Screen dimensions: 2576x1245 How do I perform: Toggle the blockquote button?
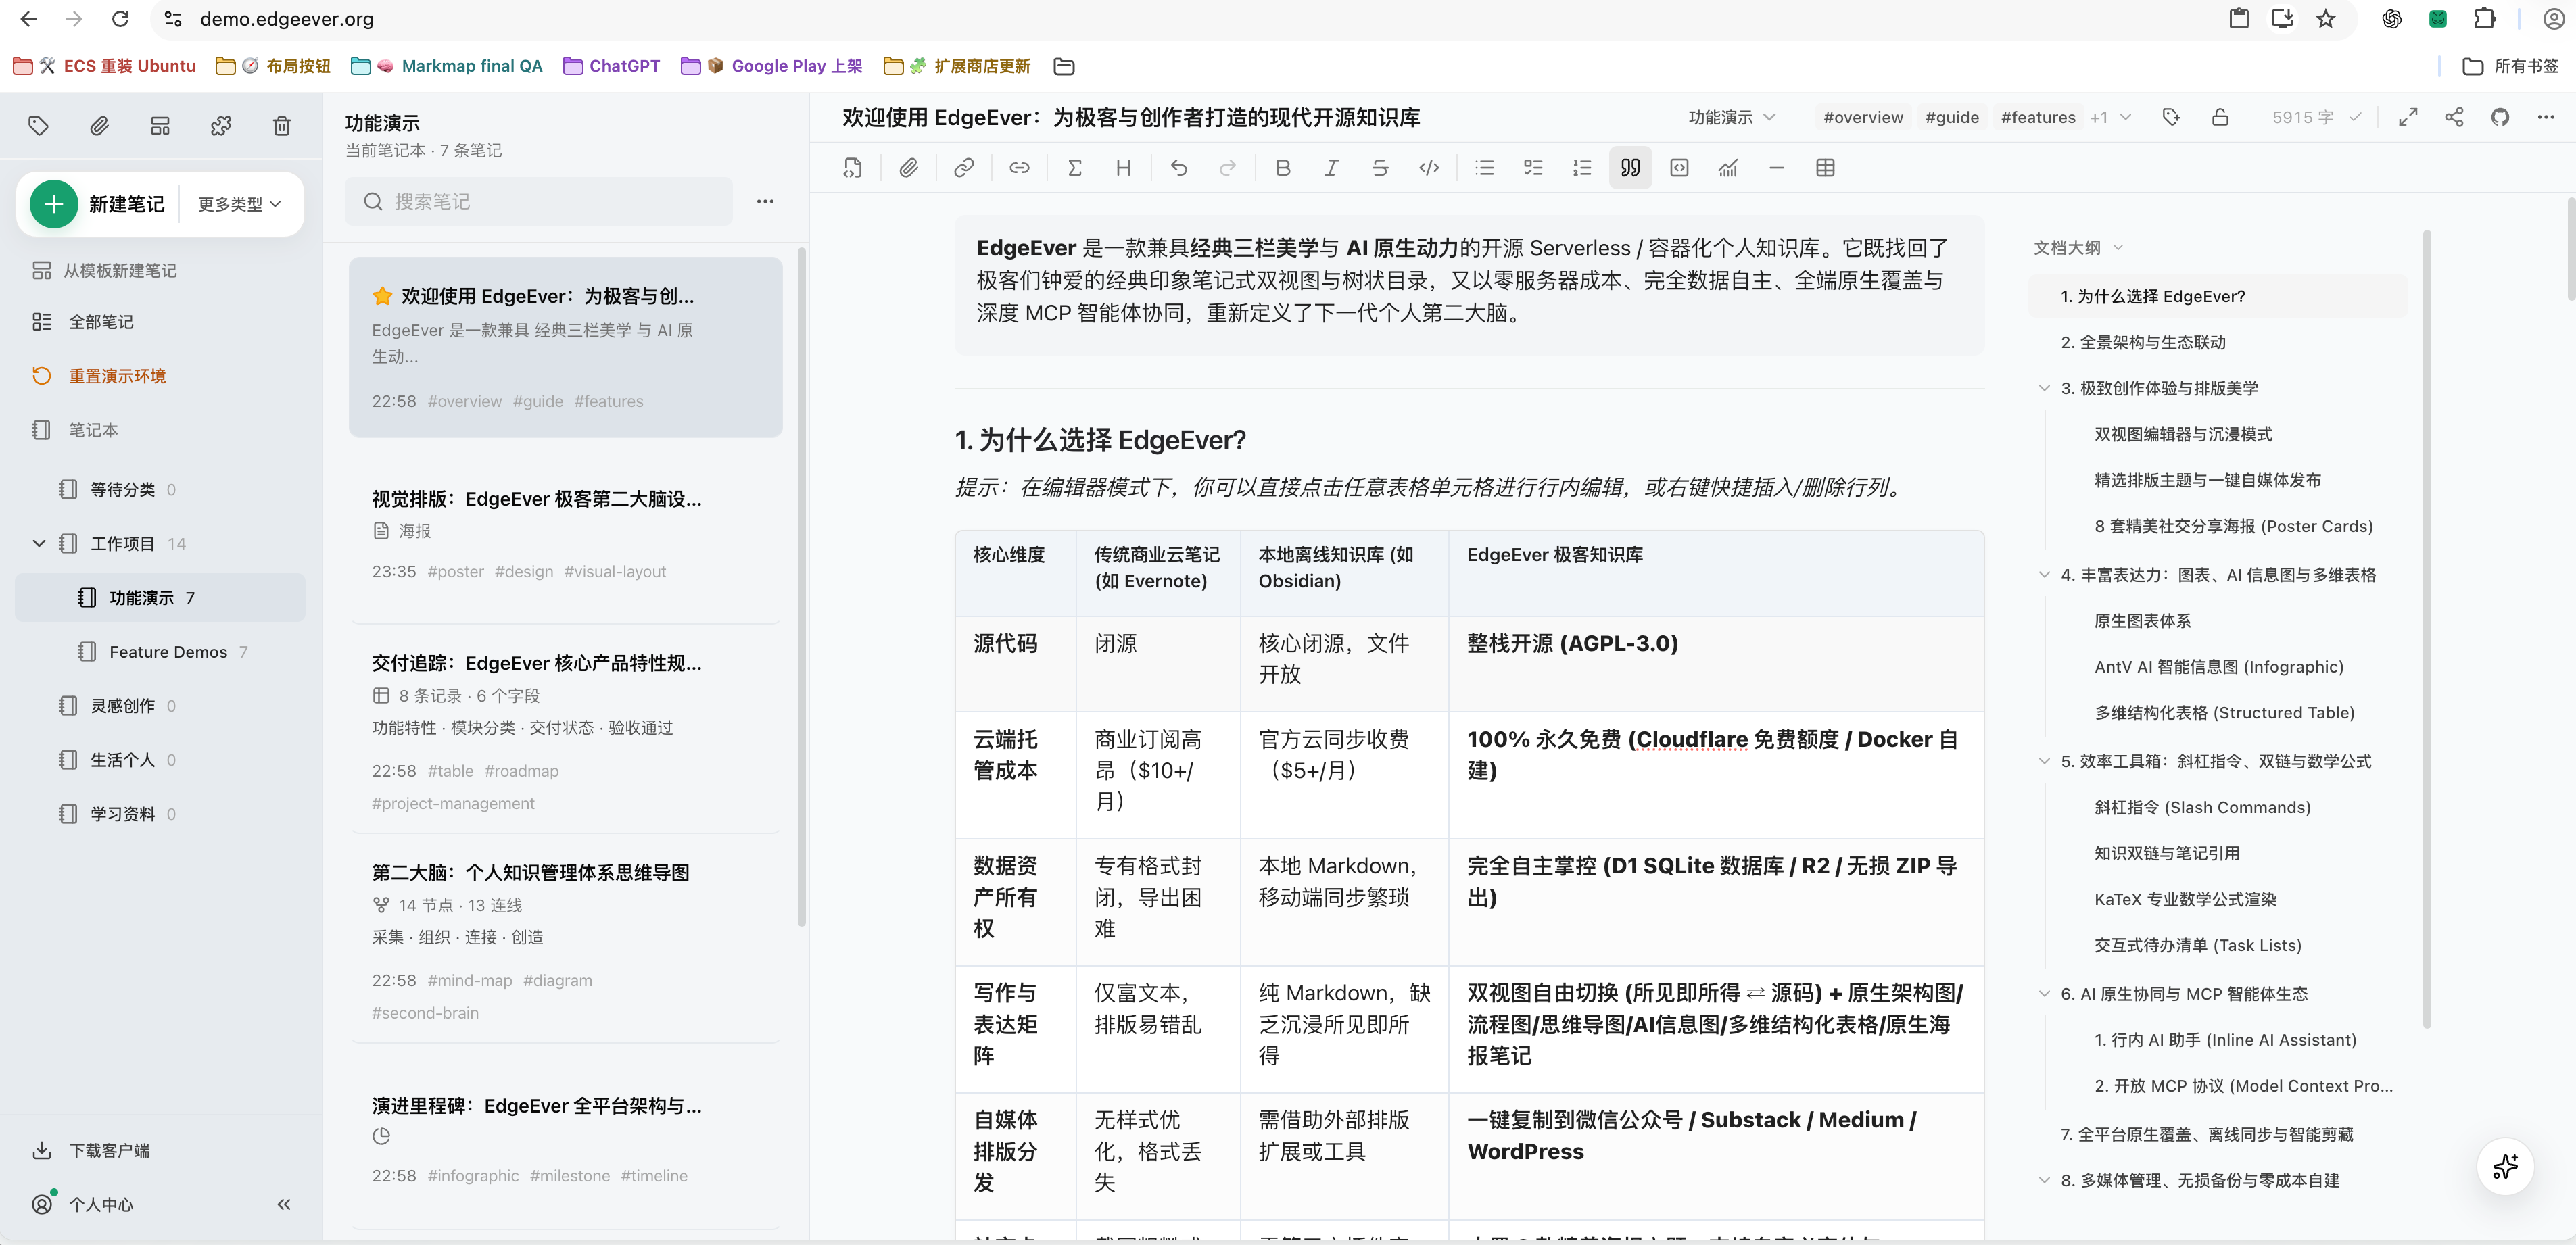pyautogui.click(x=1630, y=168)
